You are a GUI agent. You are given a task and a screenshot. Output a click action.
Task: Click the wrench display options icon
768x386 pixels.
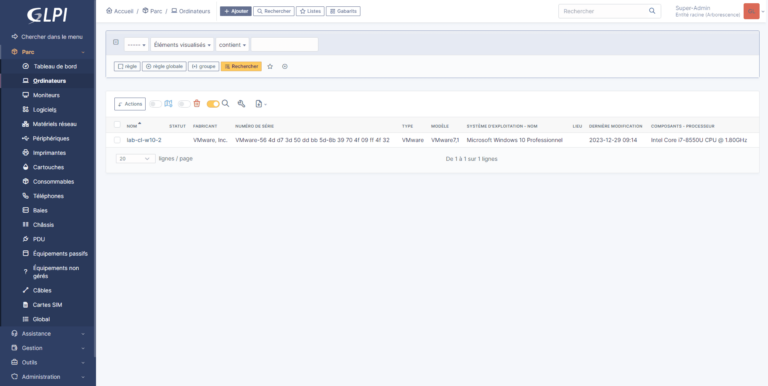pos(241,103)
